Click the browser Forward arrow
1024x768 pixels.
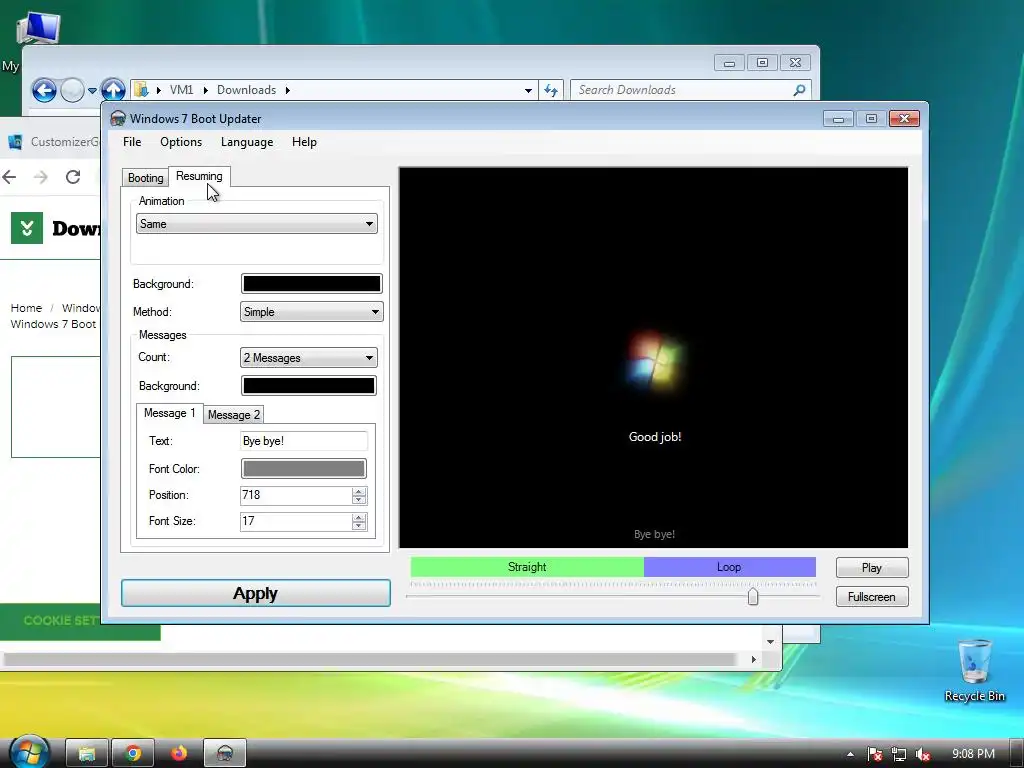coord(40,176)
